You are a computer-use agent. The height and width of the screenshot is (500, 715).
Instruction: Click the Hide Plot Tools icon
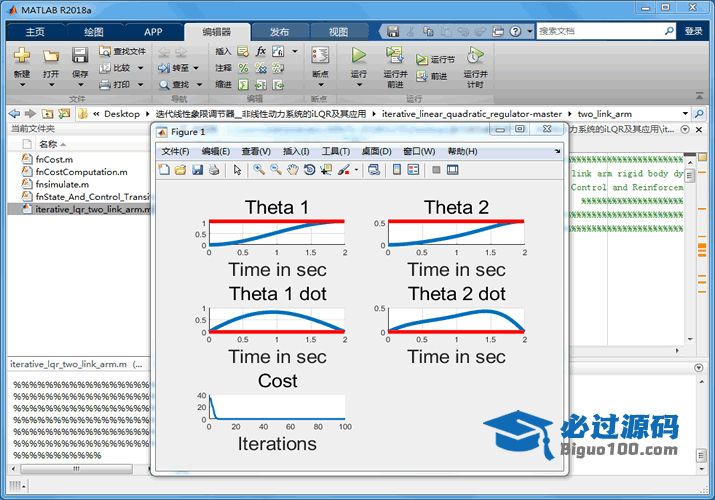(436, 170)
